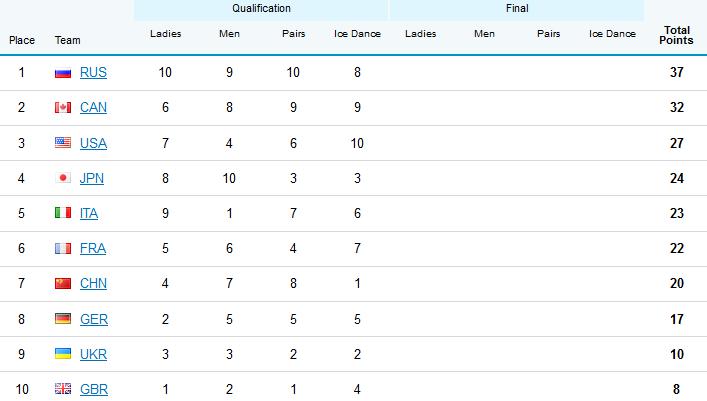Click the Total Points column header

[676, 35]
